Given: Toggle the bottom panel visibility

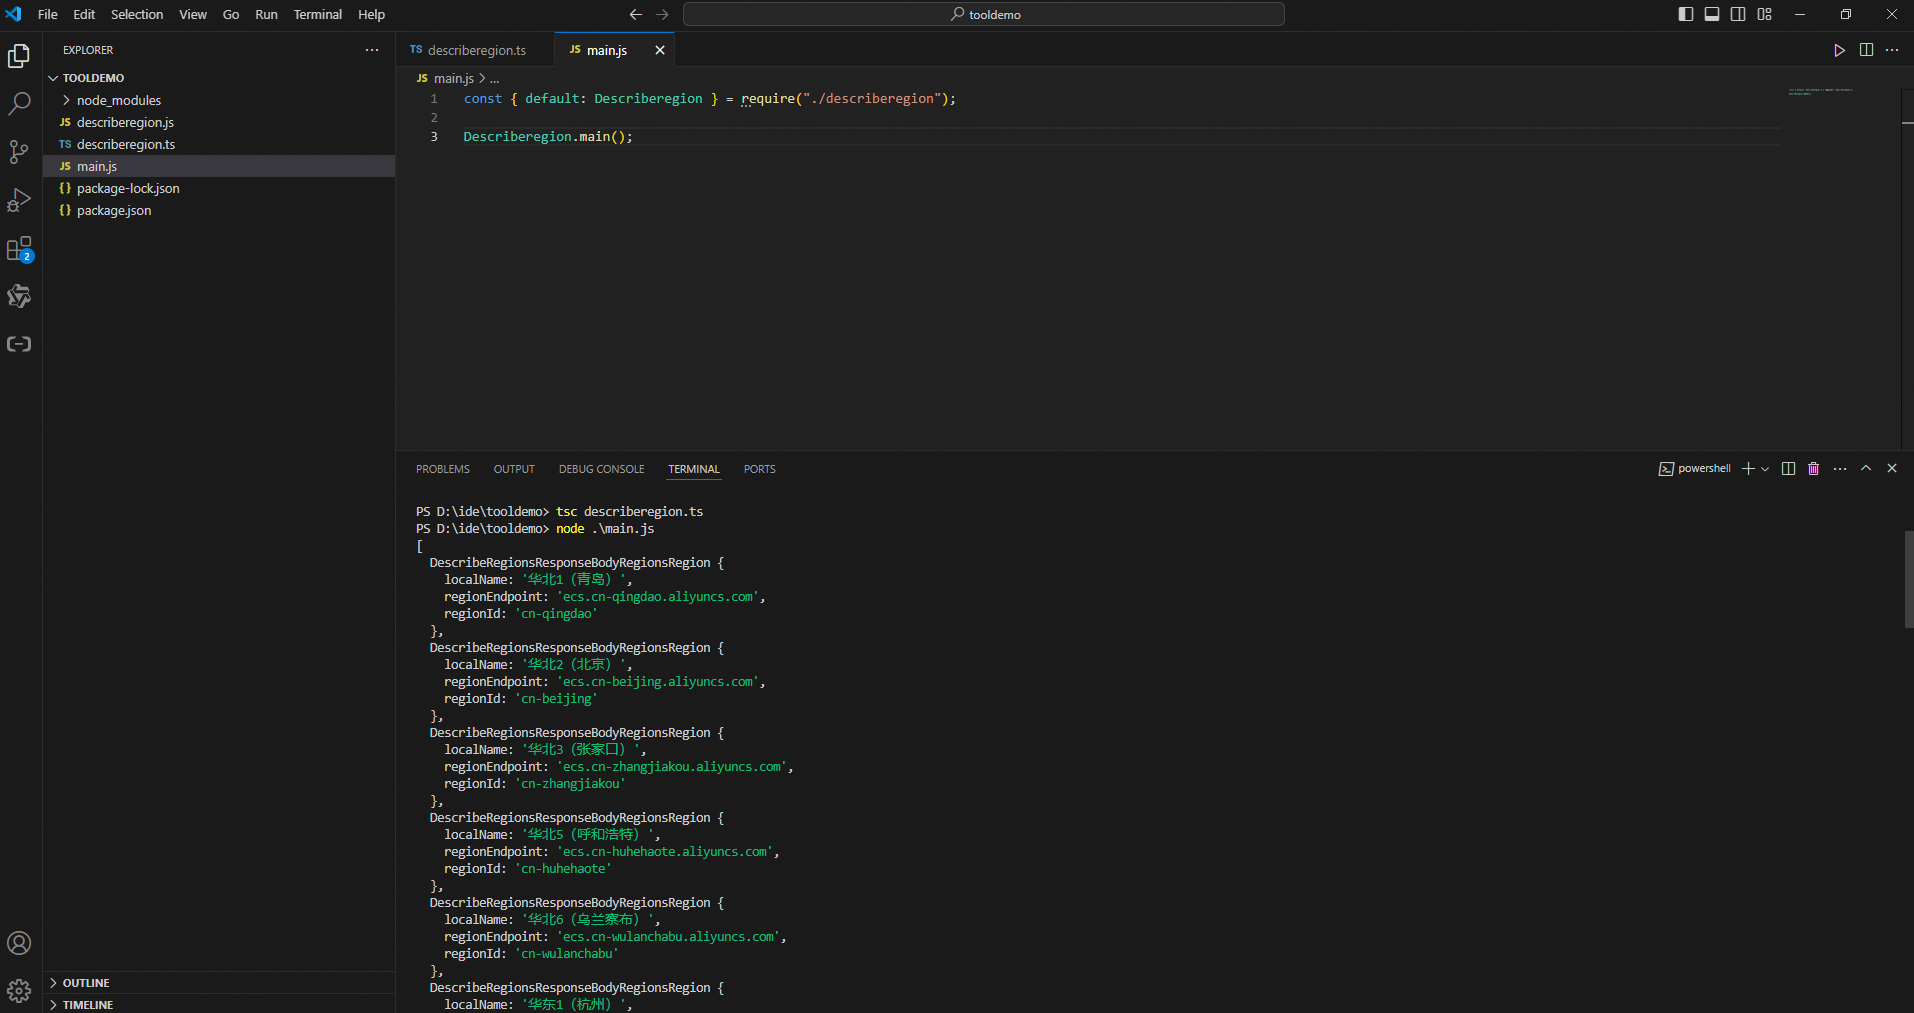Looking at the screenshot, I should [x=1712, y=14].
